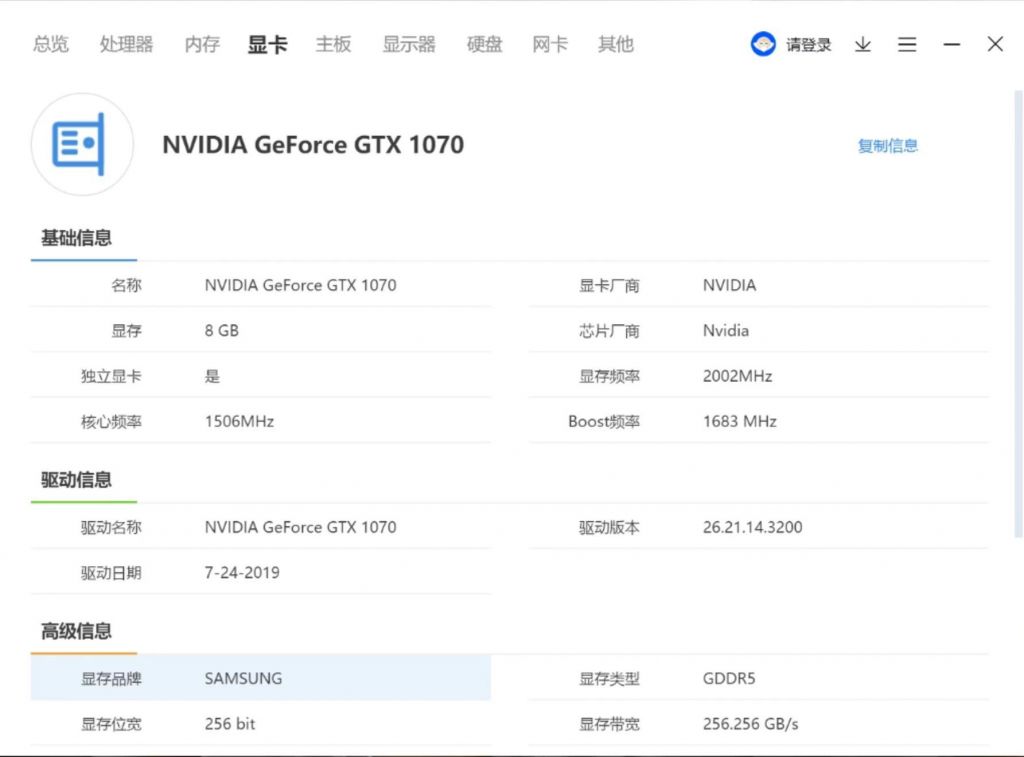Open the 处理器 processor tab
The height and width of the screenshot is (757, 1024).
coord(126,44)
